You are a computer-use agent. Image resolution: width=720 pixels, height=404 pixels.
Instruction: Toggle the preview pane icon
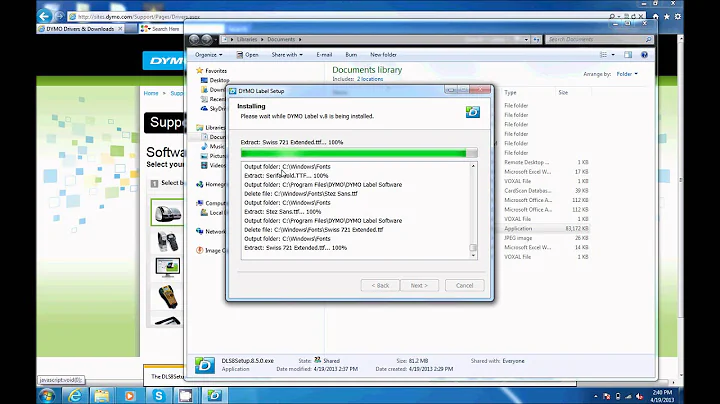(x=628, y=55)
